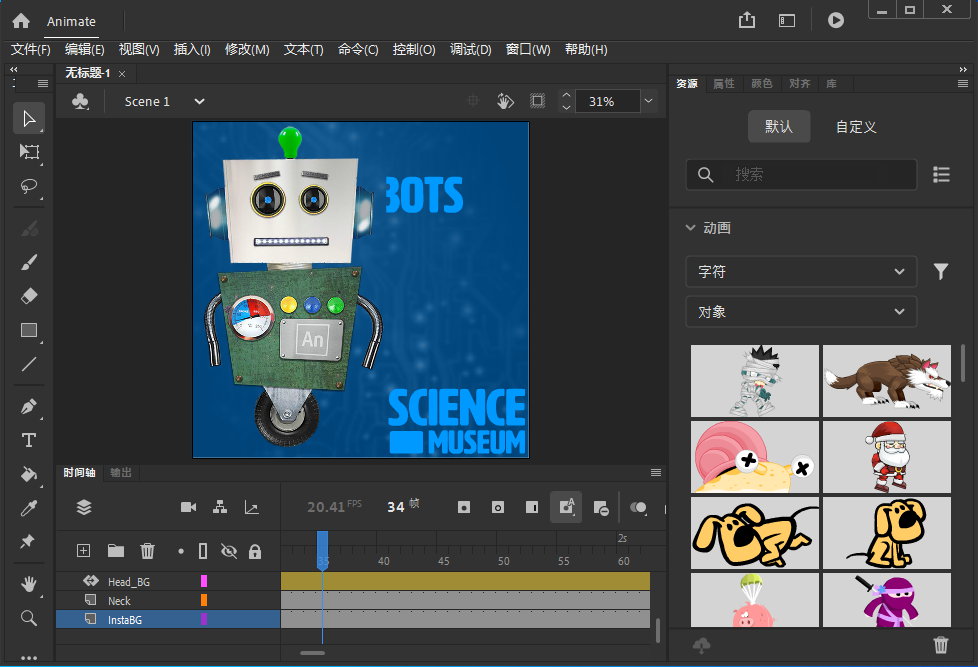Viewport: 978px width, 667px height.
Task: Select the Zoom magnifier tool
Action: (x=29, y=618)
